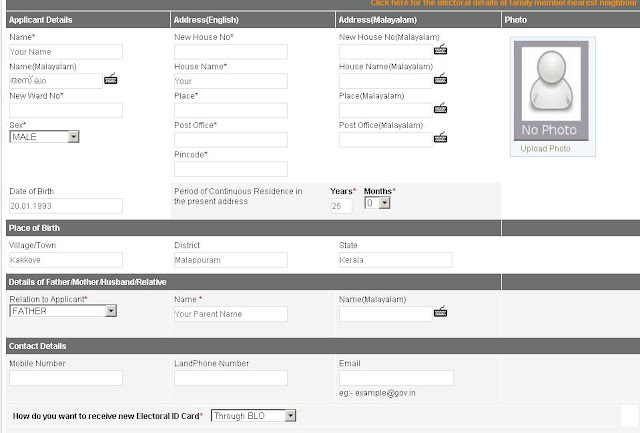Click the Upload Photo link
The width and height of the screenshot is (640, 433).
tap(545, 149)
